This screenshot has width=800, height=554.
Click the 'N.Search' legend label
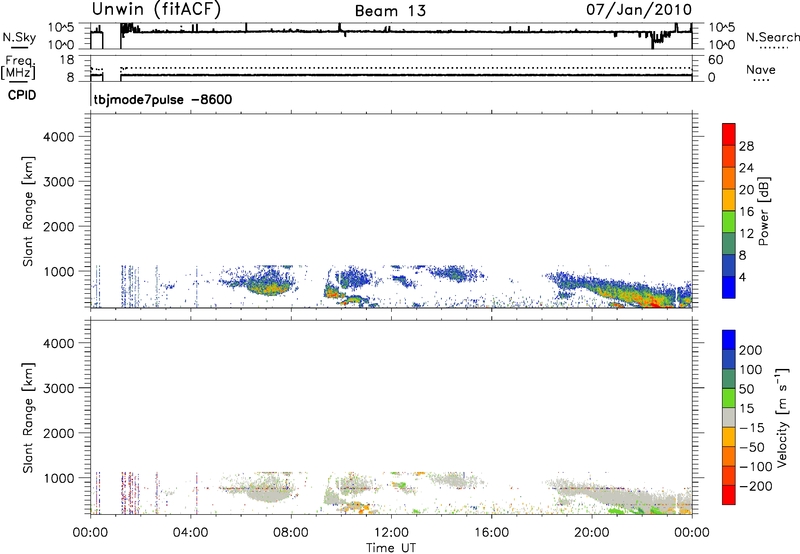click(x=773, y=37)
